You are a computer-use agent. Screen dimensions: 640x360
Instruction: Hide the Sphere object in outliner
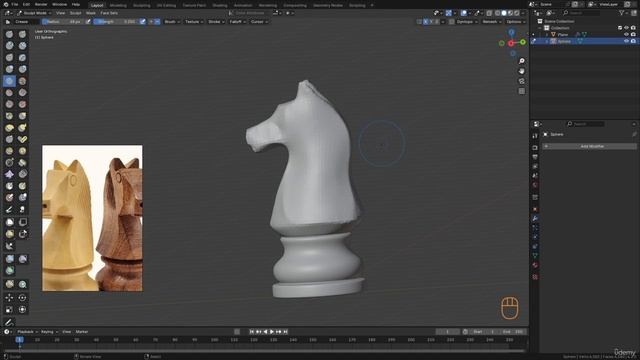[x=627, y=41]
